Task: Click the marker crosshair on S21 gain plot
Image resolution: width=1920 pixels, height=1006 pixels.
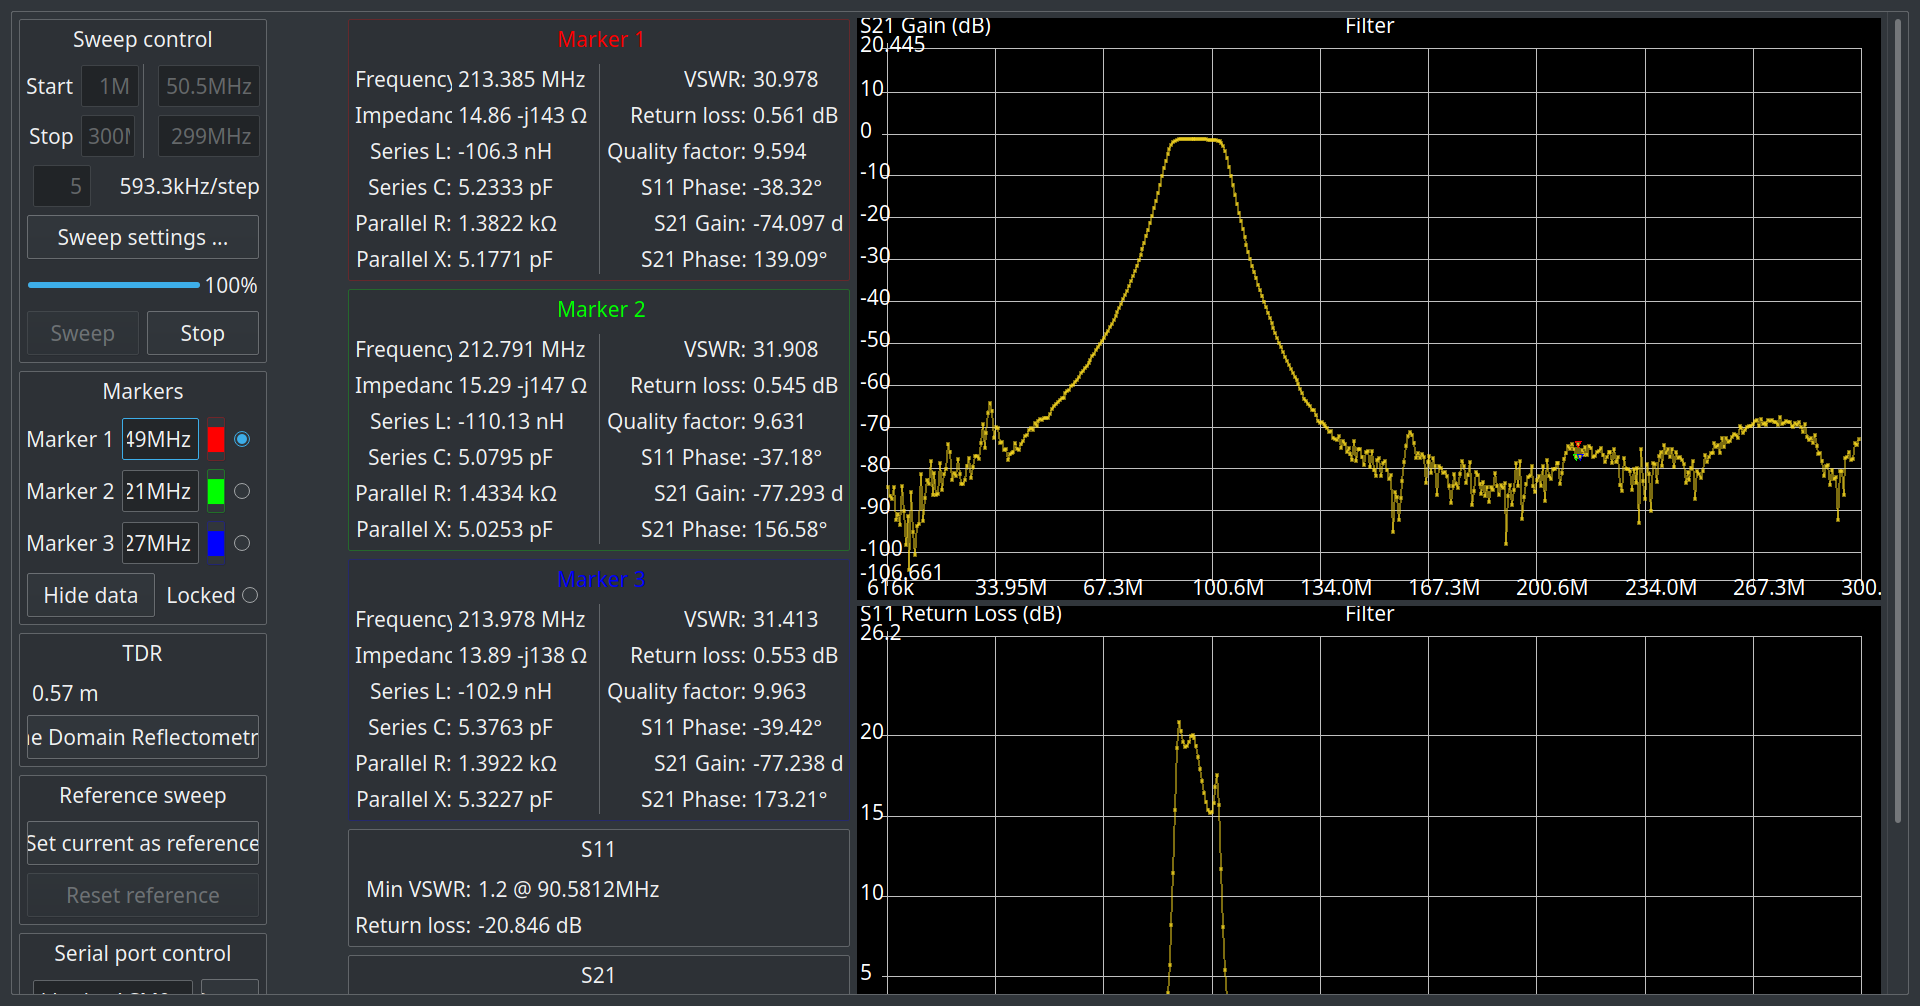Action: point(1577,450)
